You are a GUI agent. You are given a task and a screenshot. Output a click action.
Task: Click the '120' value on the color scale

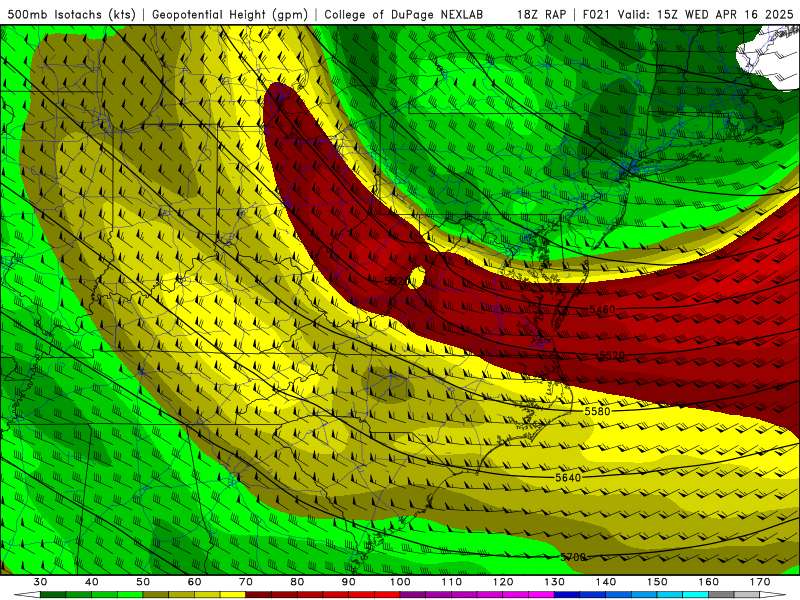coord(503,582)
